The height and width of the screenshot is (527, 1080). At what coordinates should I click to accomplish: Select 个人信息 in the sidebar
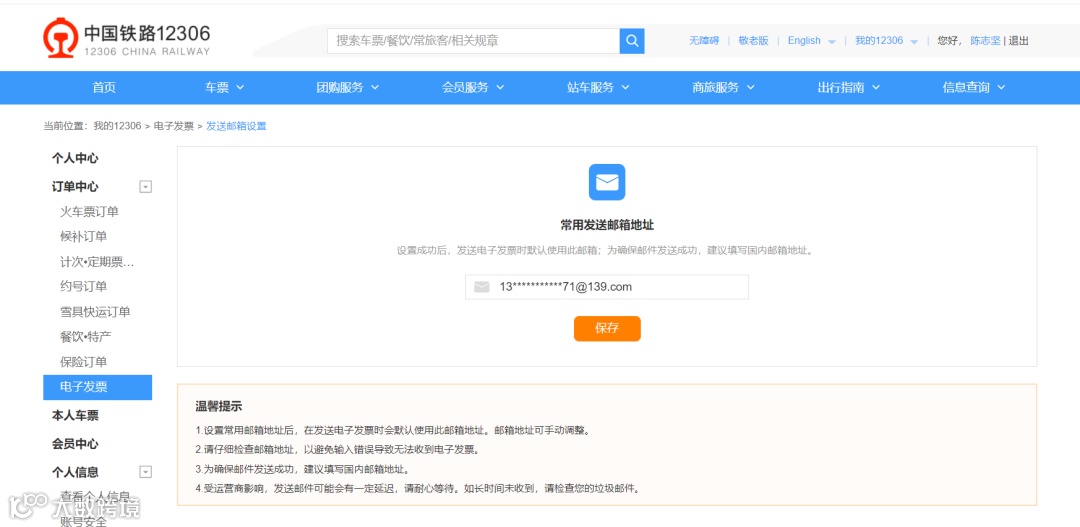pos(75,472)
